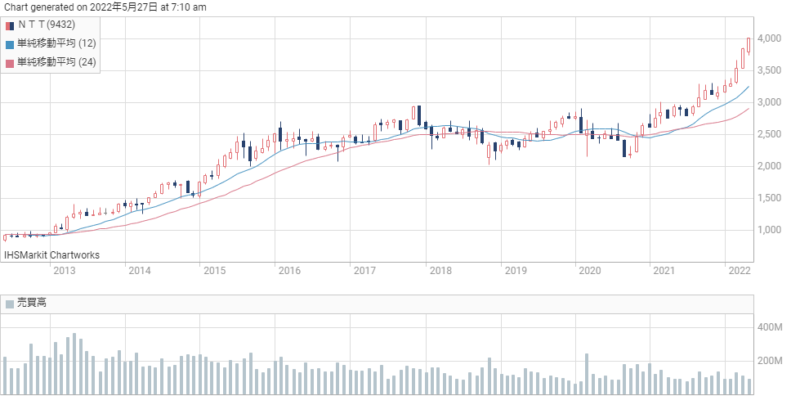
Task: Click the 2016 year axis label
Action: (289, 271)
